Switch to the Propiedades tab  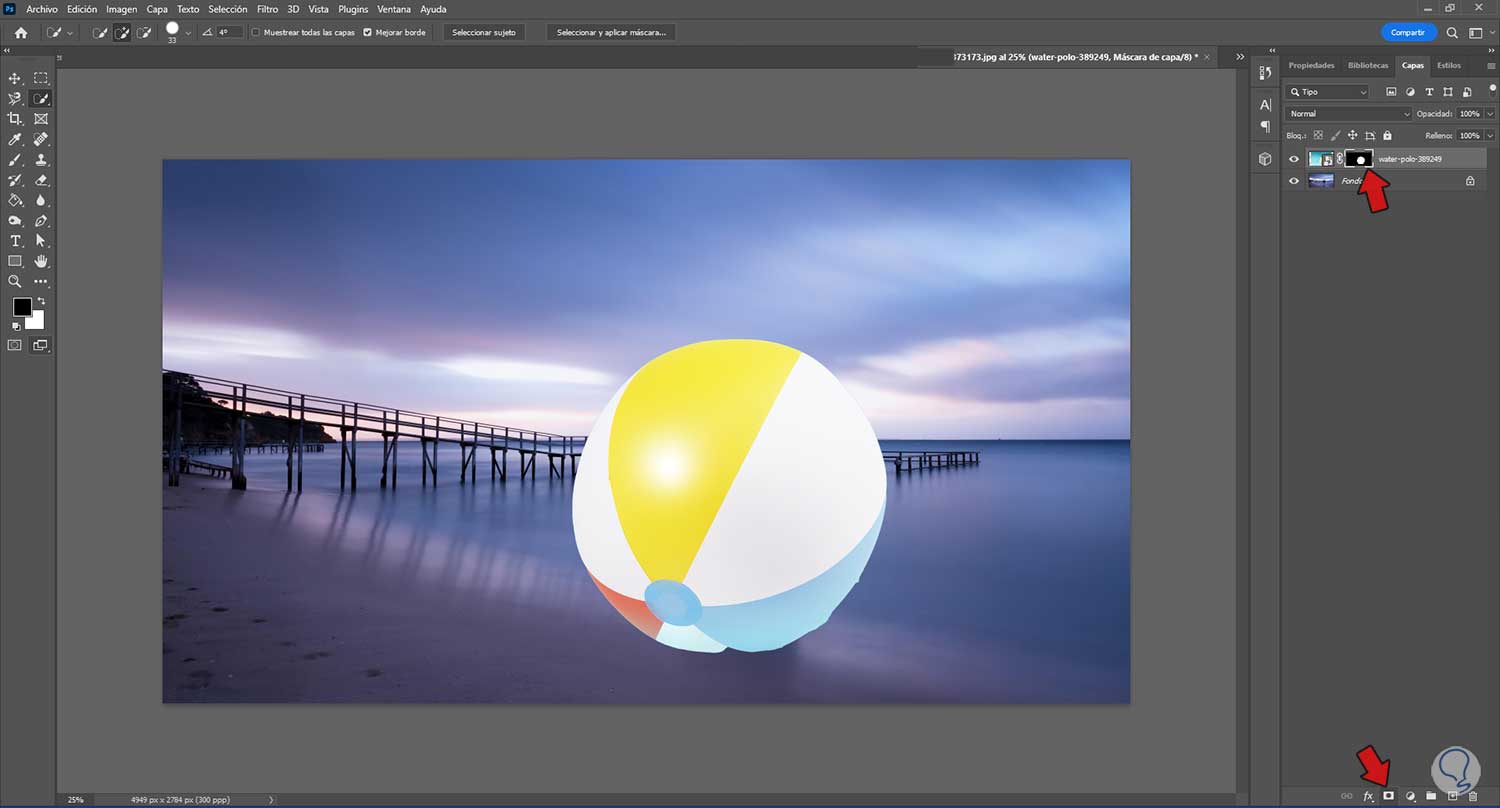click(1311, 65)
